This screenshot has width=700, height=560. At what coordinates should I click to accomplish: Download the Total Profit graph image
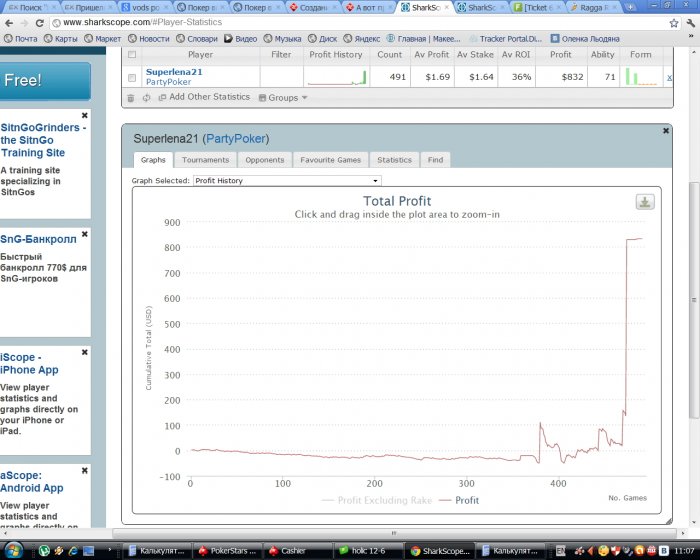(x=645, y=202)
